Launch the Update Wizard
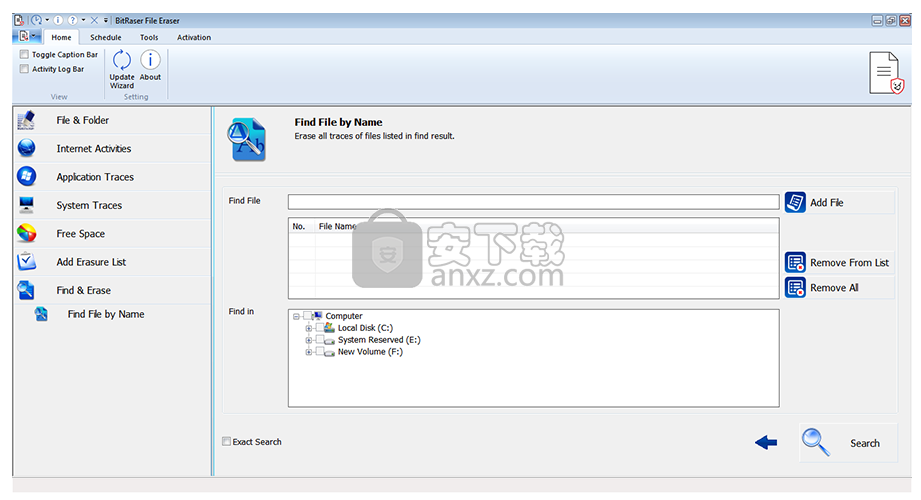This screenshot has width=921, height=500. point(122,69)
